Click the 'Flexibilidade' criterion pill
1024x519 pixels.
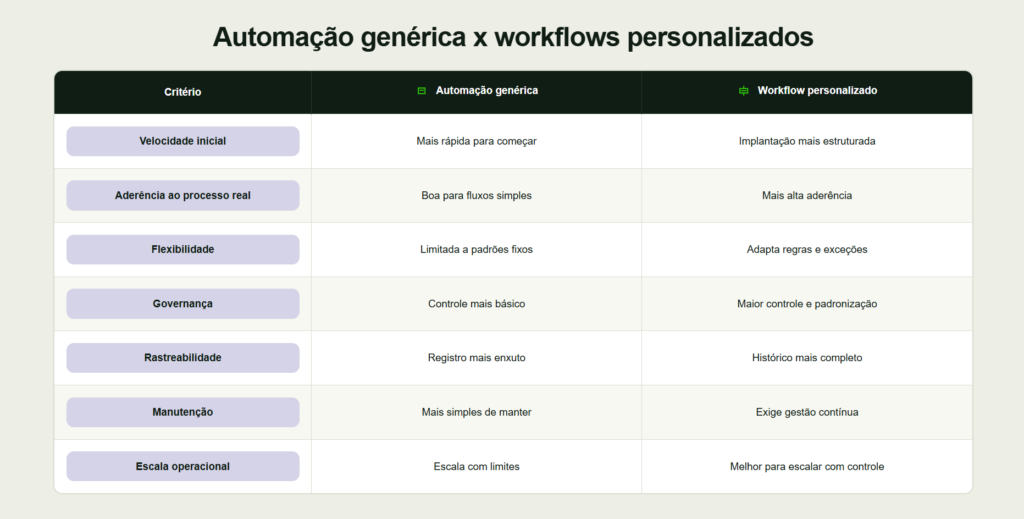[x=183, y=249]
